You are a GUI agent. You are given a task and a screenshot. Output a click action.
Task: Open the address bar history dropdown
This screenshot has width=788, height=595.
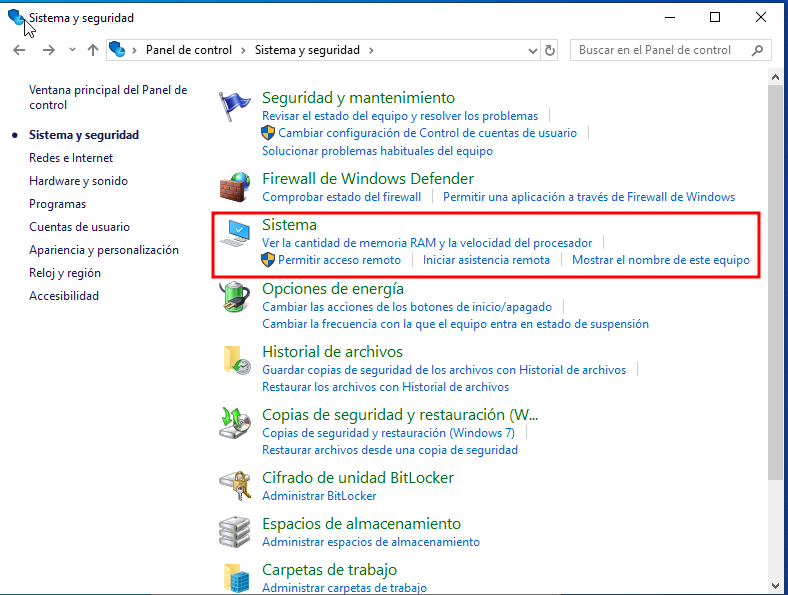(529, 50)
